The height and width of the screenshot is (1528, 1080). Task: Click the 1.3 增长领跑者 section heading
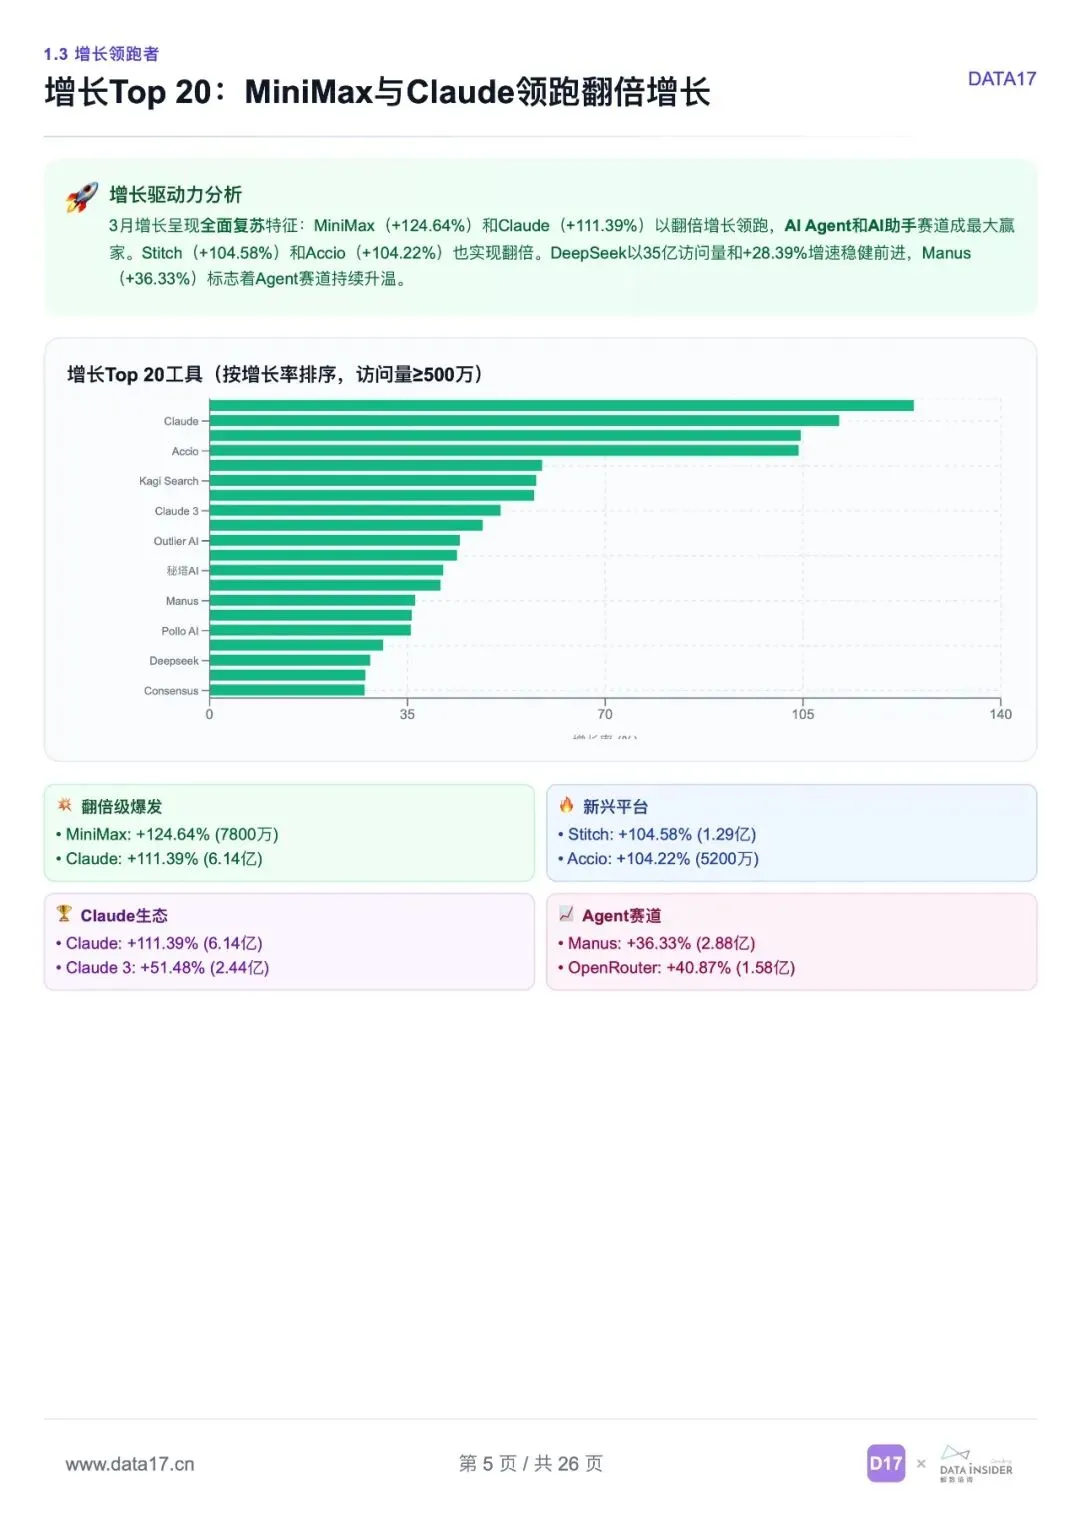tap(101, 54)
